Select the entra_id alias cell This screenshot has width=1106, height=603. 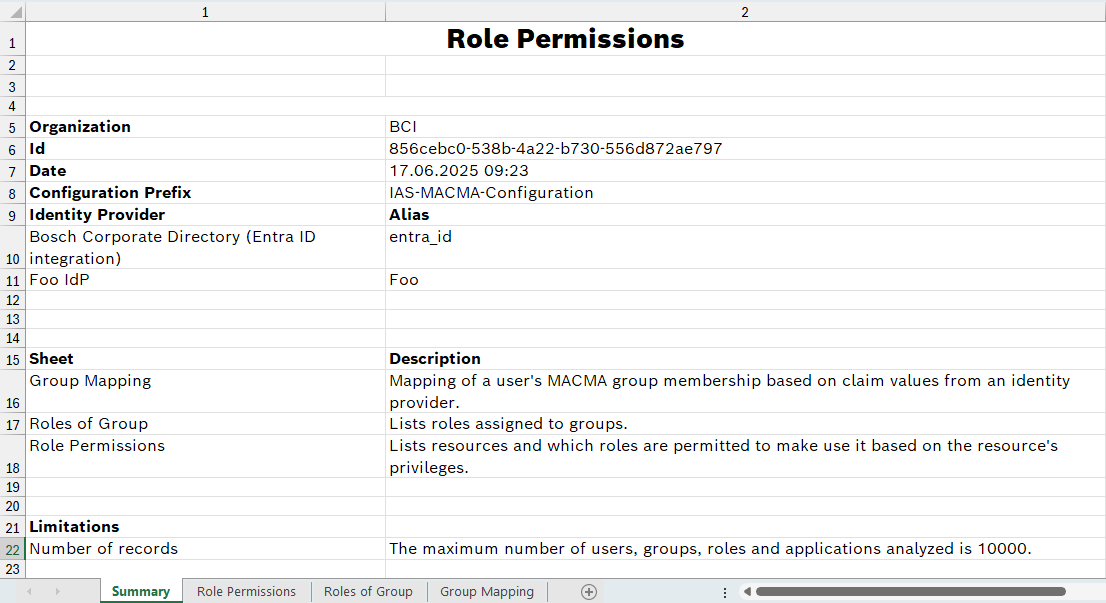[421, 238]
